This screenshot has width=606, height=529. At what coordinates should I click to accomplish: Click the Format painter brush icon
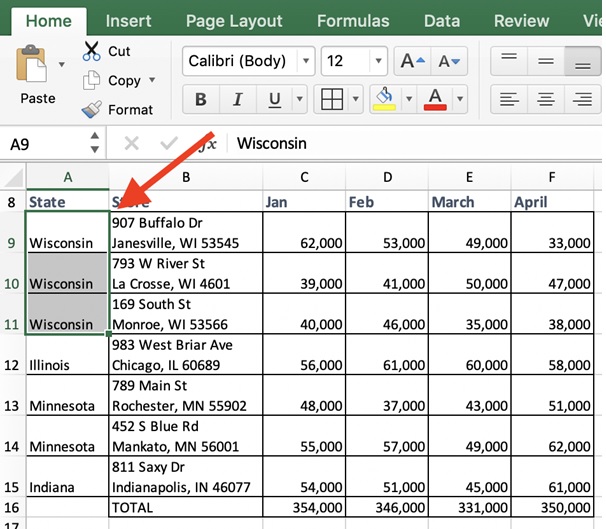(x=92, y=110)
